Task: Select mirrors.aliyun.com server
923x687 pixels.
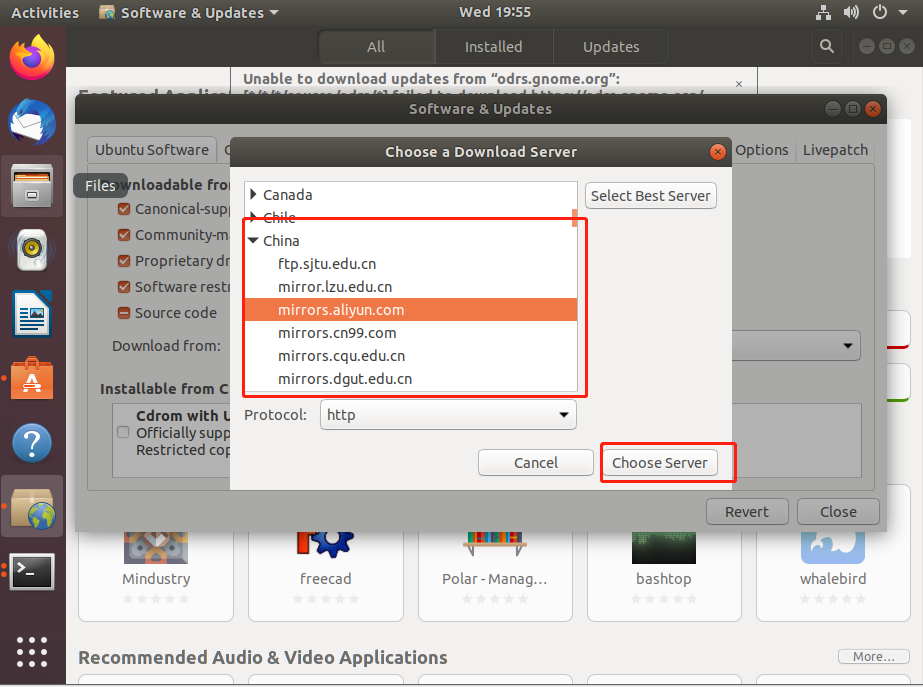Action: pyautogui.click(x=410, y=310)
